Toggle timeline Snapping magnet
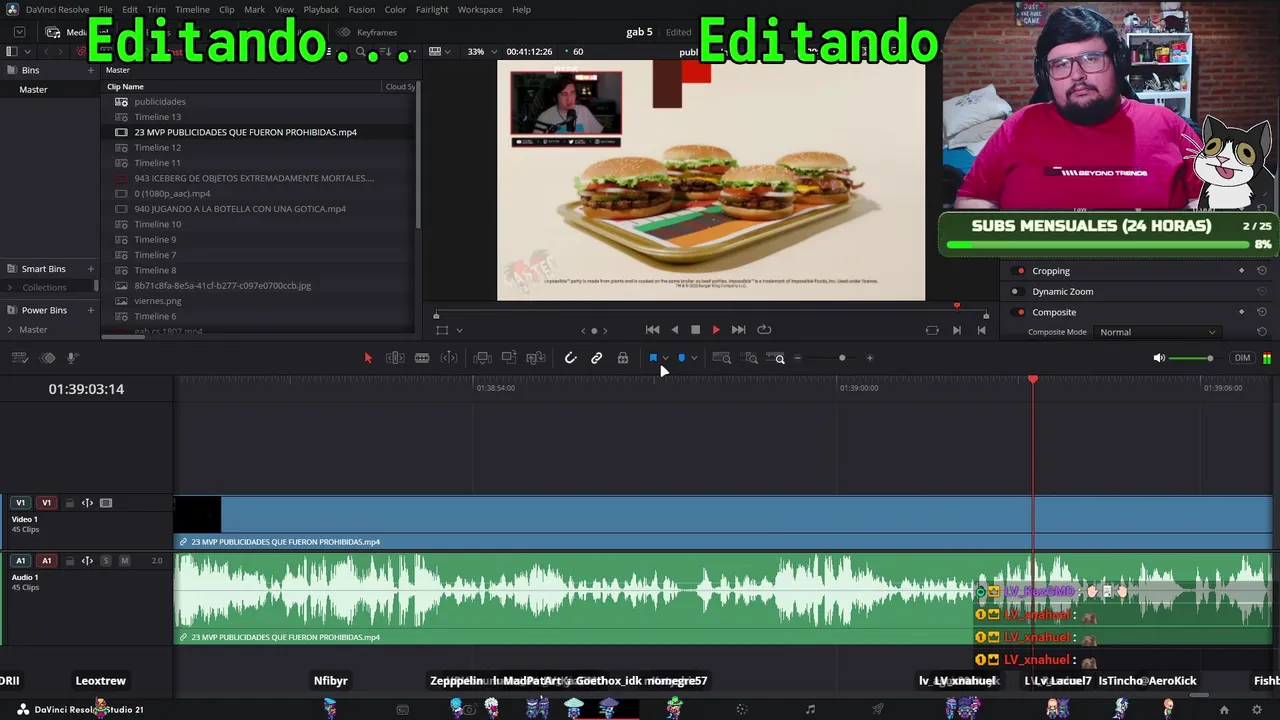This screenshot has height=720, width=1280. 570,358
